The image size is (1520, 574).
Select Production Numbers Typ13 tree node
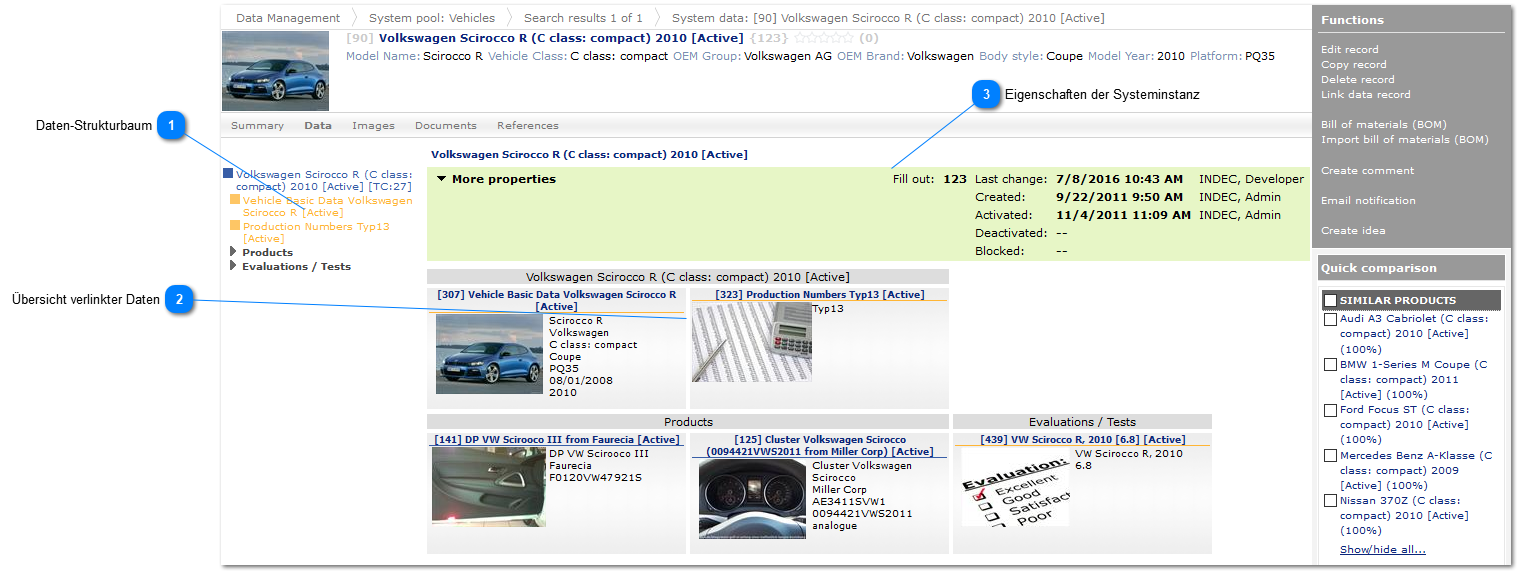[x=316, y=232]
